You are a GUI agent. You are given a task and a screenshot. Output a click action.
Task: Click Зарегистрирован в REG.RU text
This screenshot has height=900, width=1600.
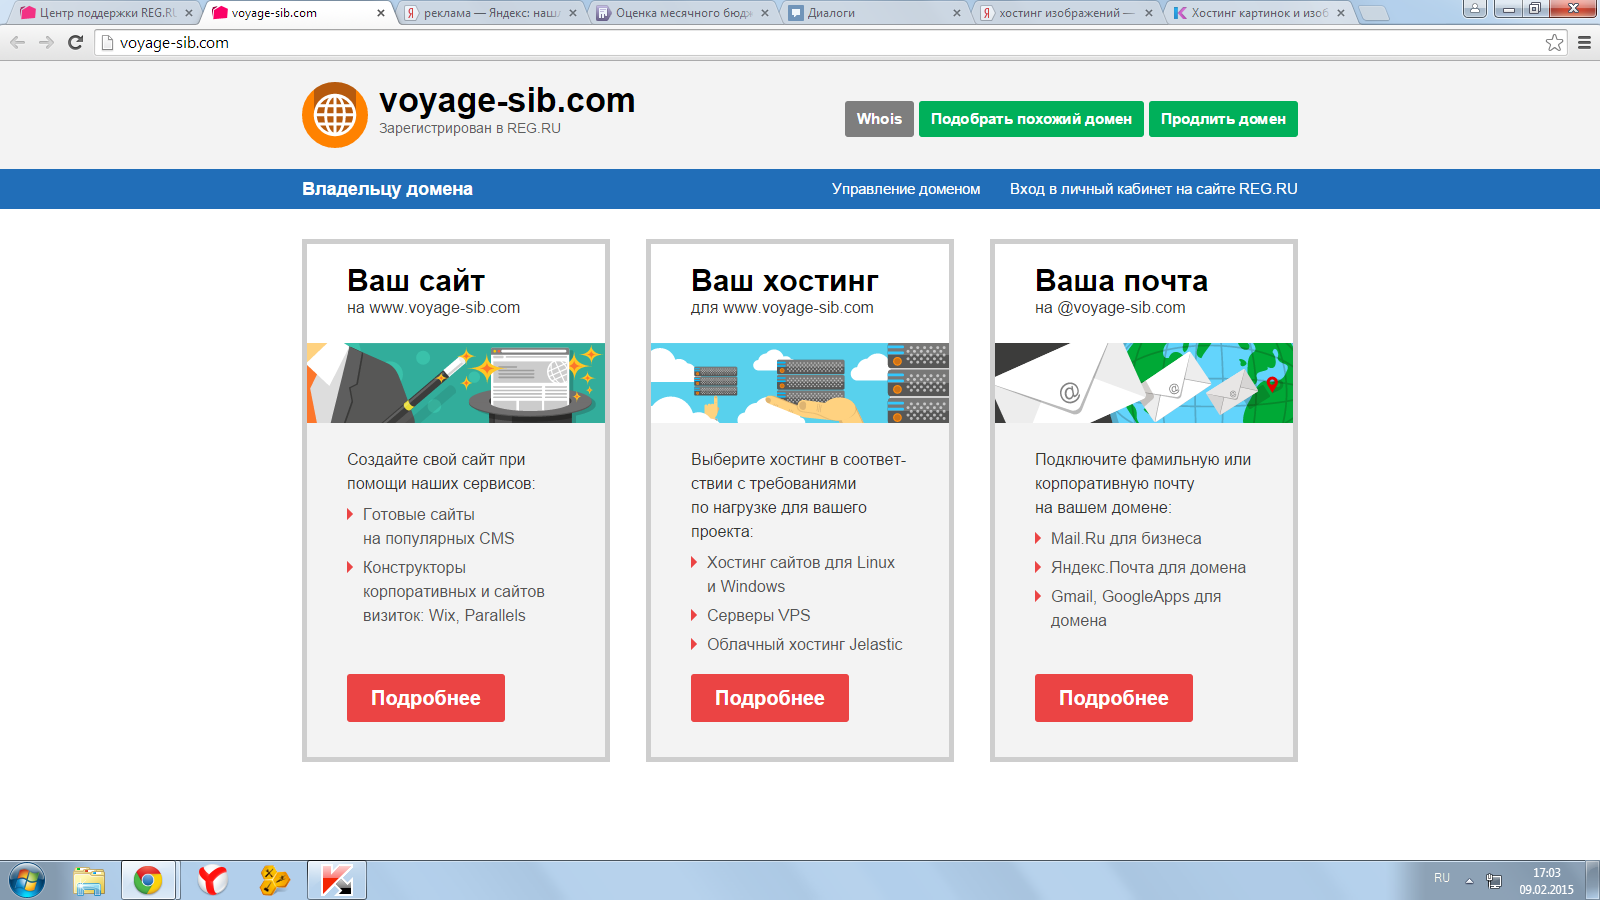click(470, 128)
